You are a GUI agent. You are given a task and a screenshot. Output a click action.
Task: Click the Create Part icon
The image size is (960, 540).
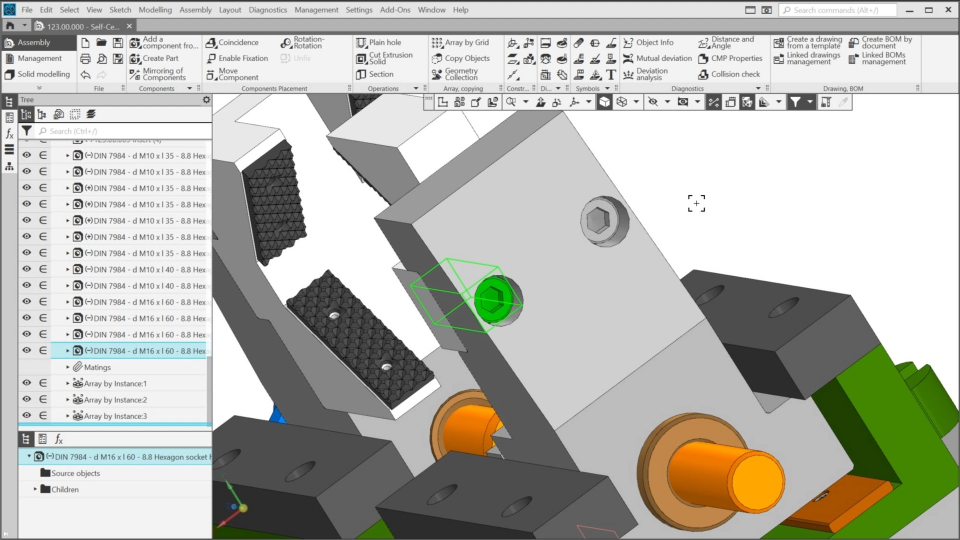(x=153, y=58)
